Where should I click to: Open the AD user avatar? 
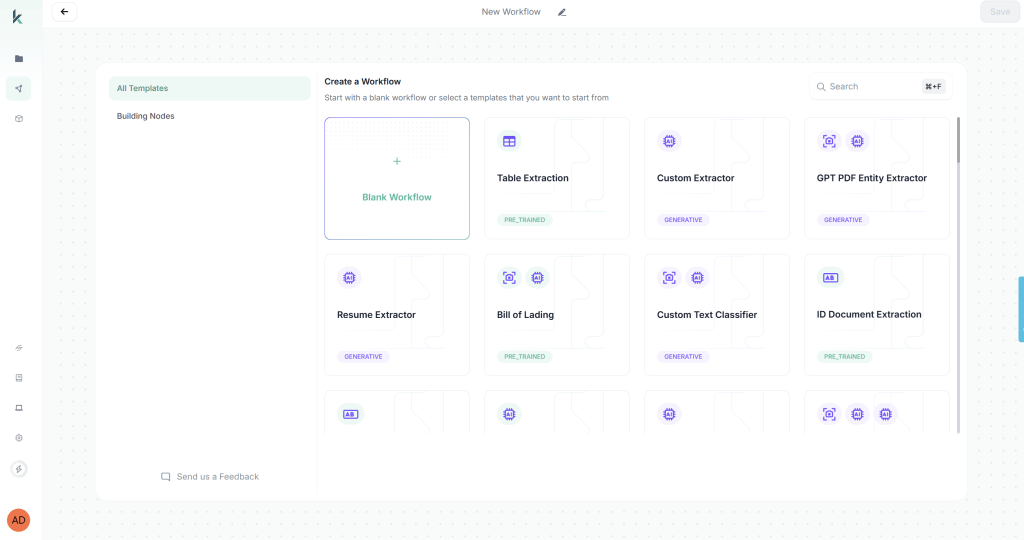pyautogui.click(x=18, y=520)
